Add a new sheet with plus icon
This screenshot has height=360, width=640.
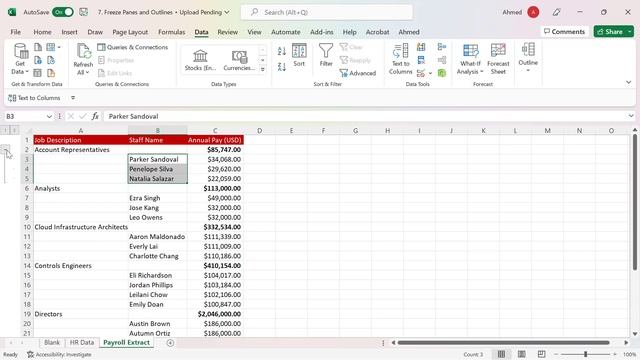pos(170,343)
